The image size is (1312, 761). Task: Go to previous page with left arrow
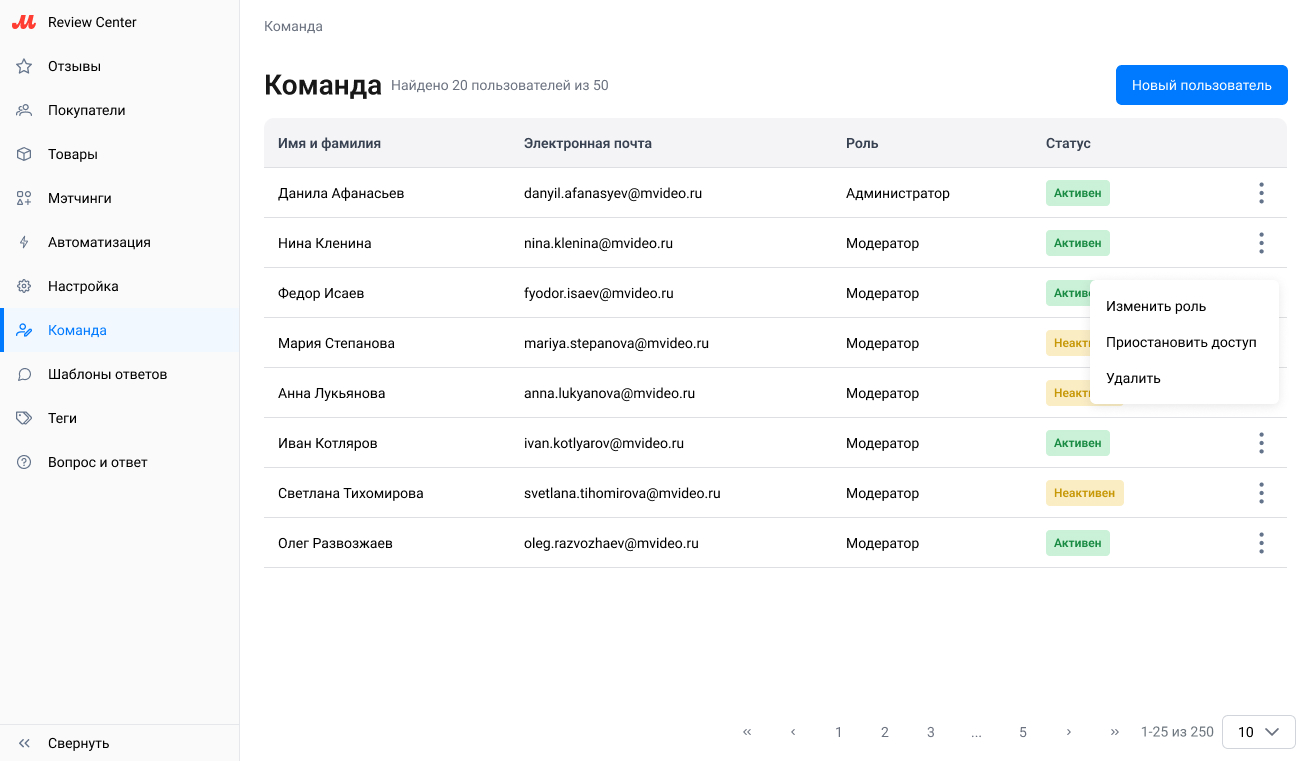[793, 732]
